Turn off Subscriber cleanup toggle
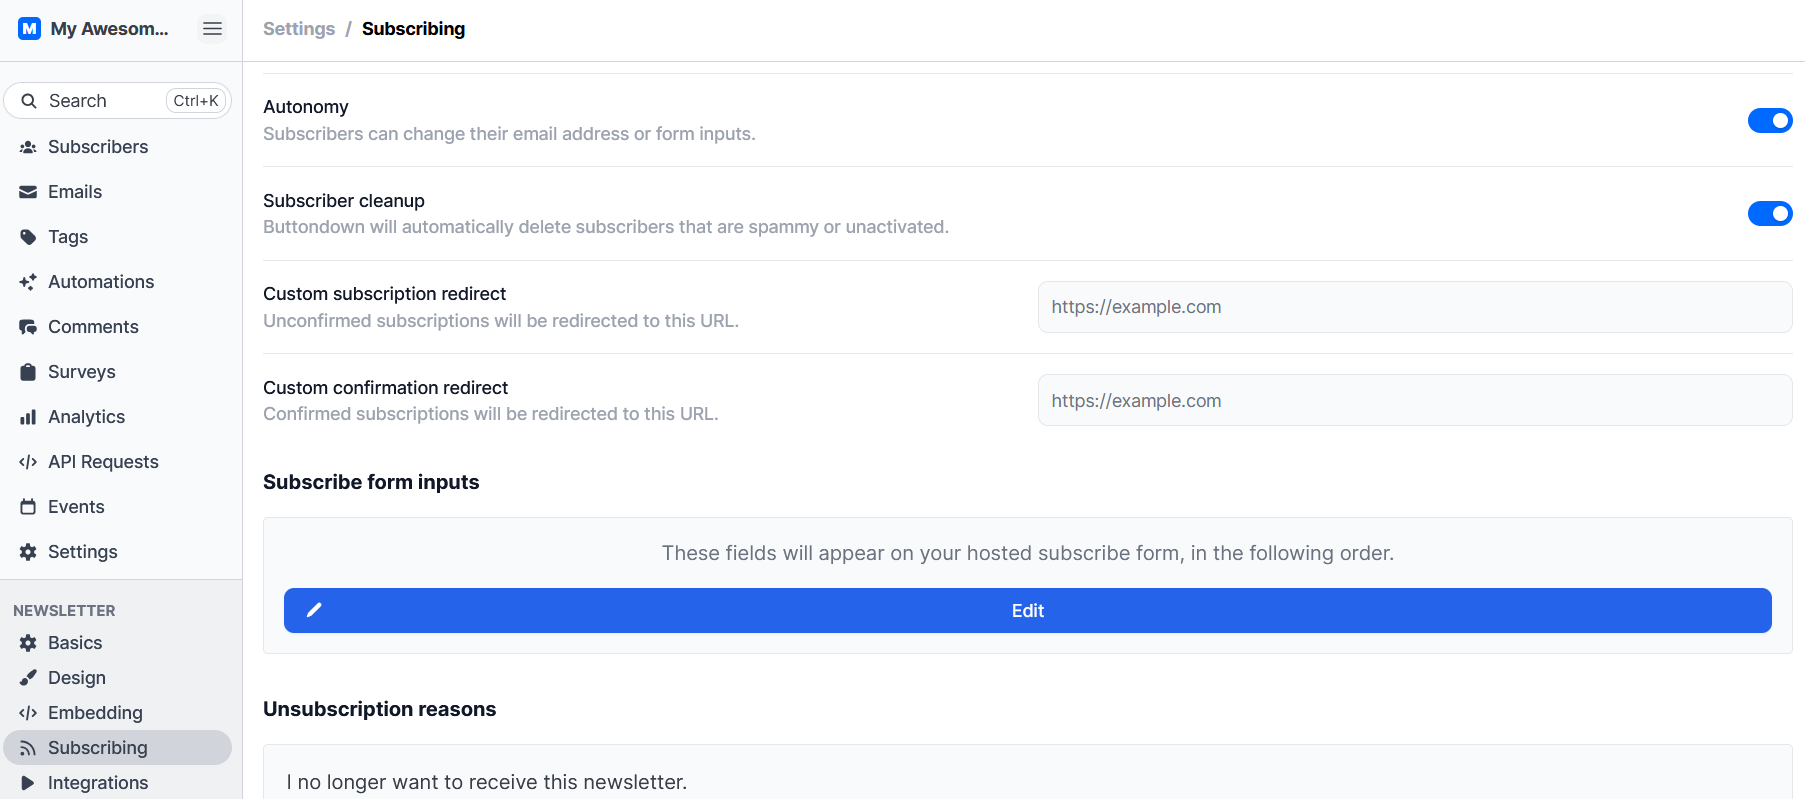 pyautogui.click(x=1769, y=213)
